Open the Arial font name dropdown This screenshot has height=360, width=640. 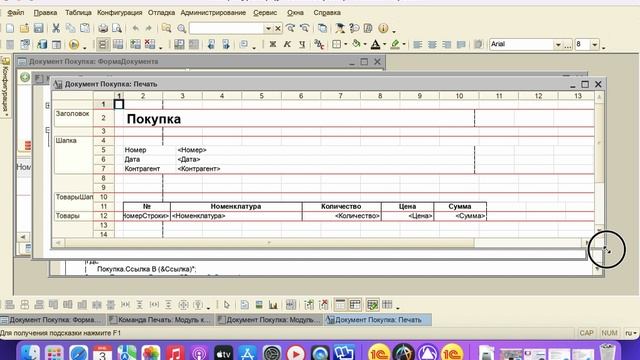(x=558, y=44)
